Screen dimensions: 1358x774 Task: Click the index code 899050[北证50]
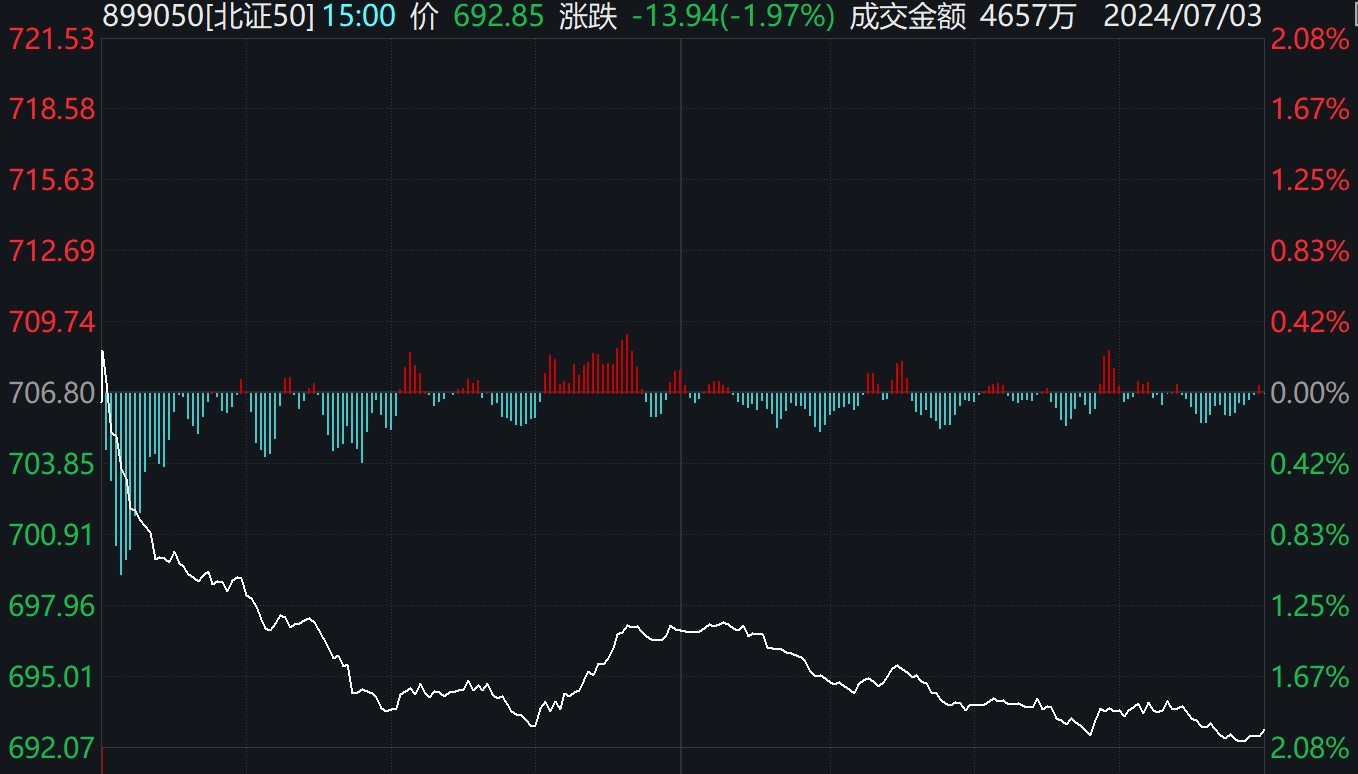click(207, 15)
